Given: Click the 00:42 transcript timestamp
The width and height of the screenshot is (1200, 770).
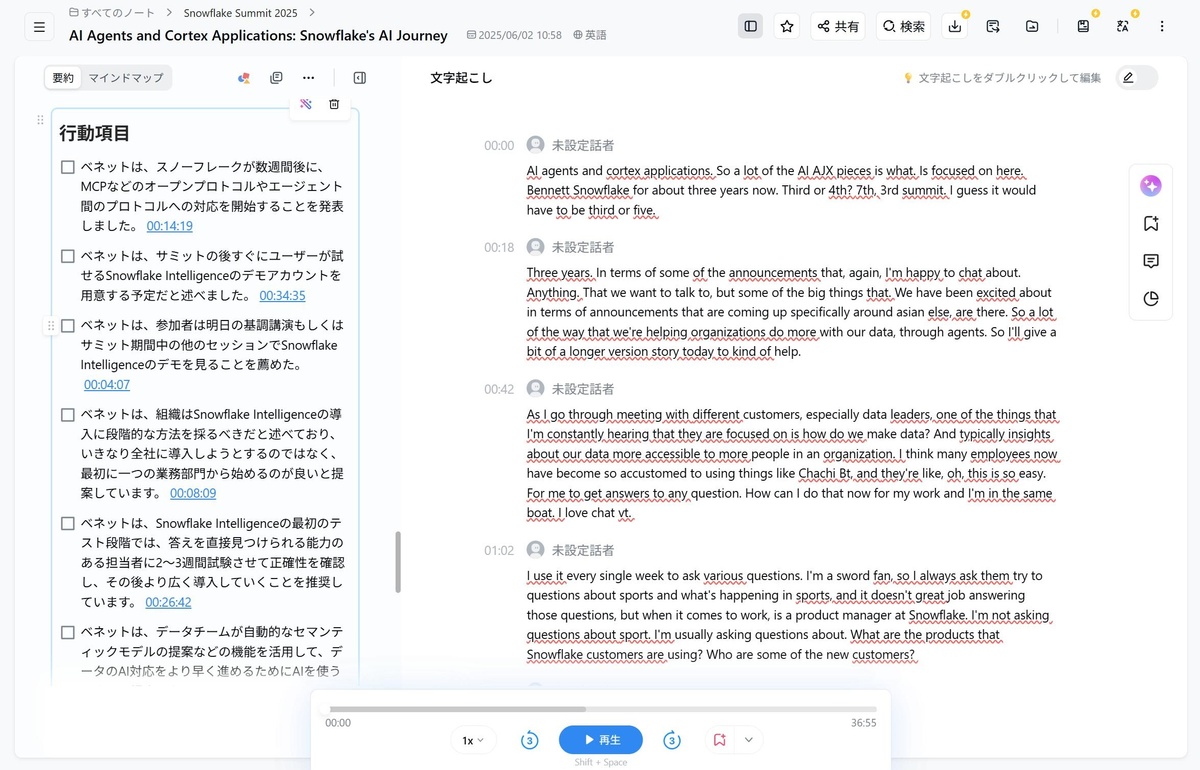Looking at the screenshot, I should 499,389.
